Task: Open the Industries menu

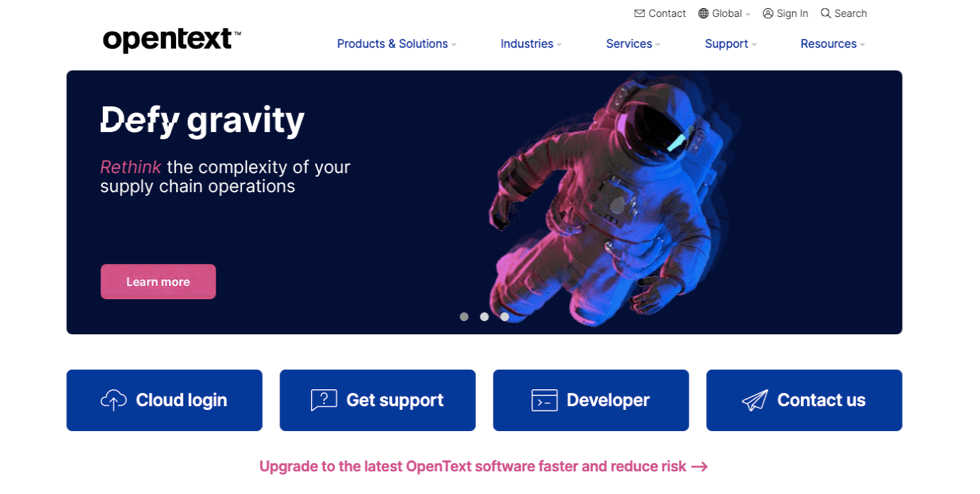Action: [527, 44]
